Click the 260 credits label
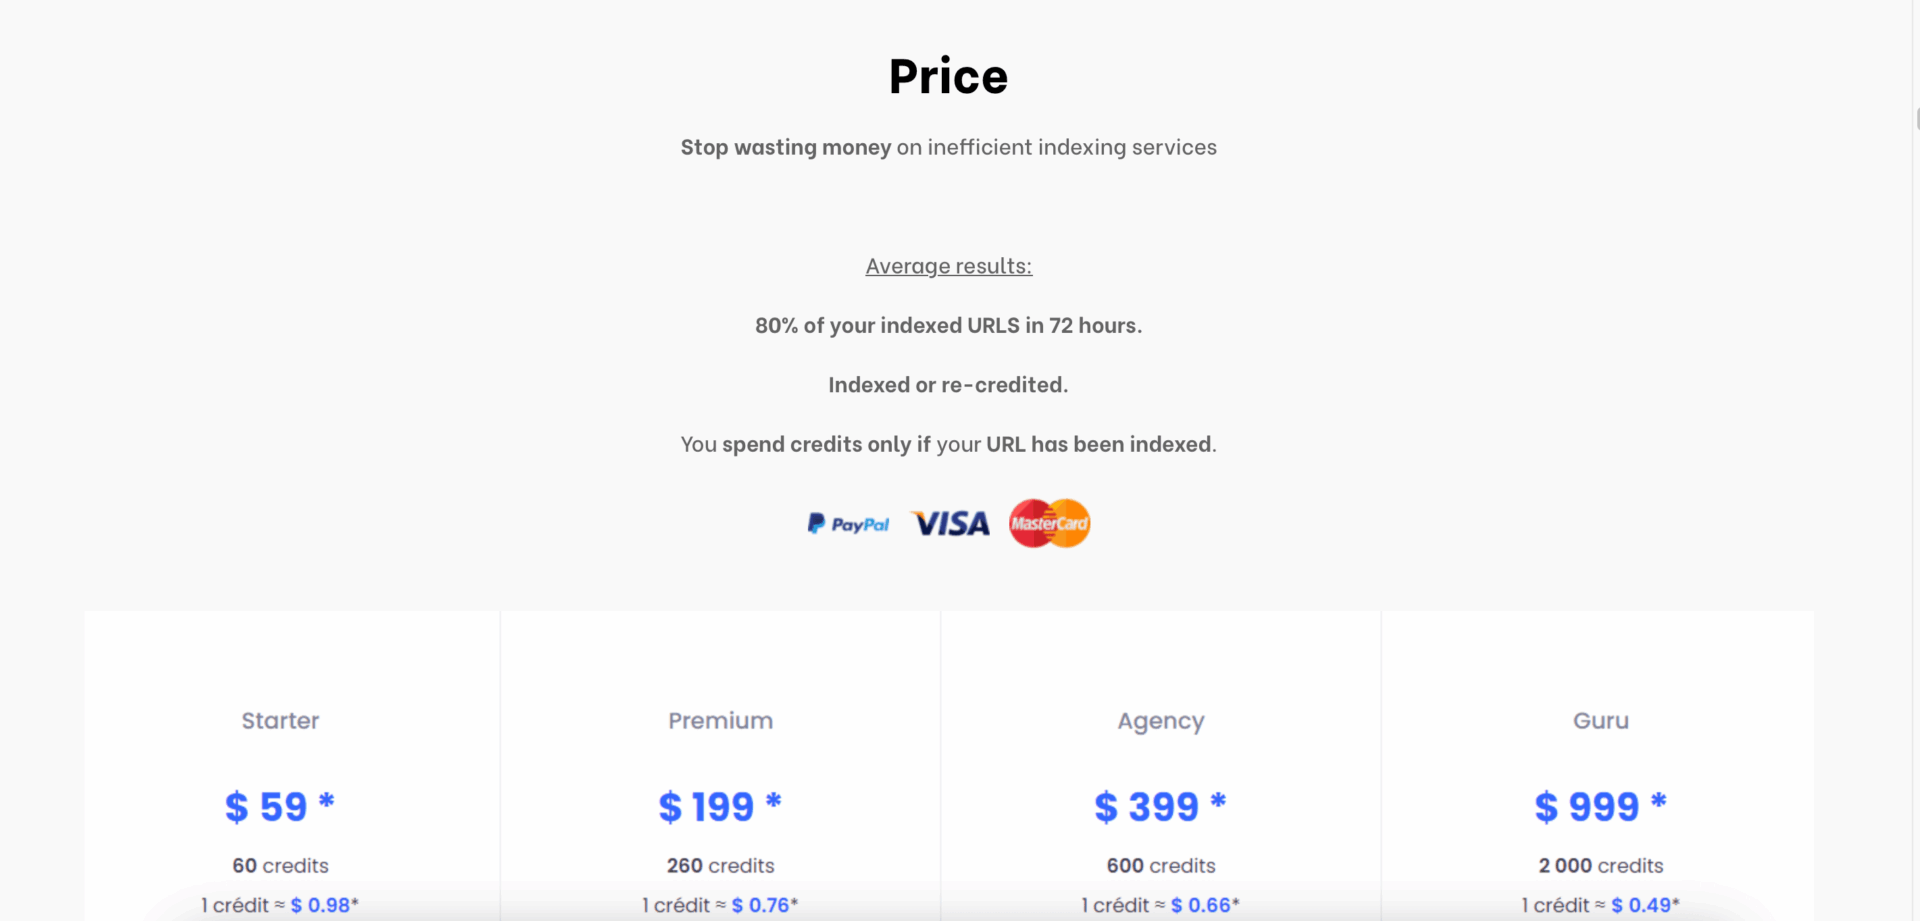Screen dimensions: 1920x921 pyautogui.click(x=720, y=866)
